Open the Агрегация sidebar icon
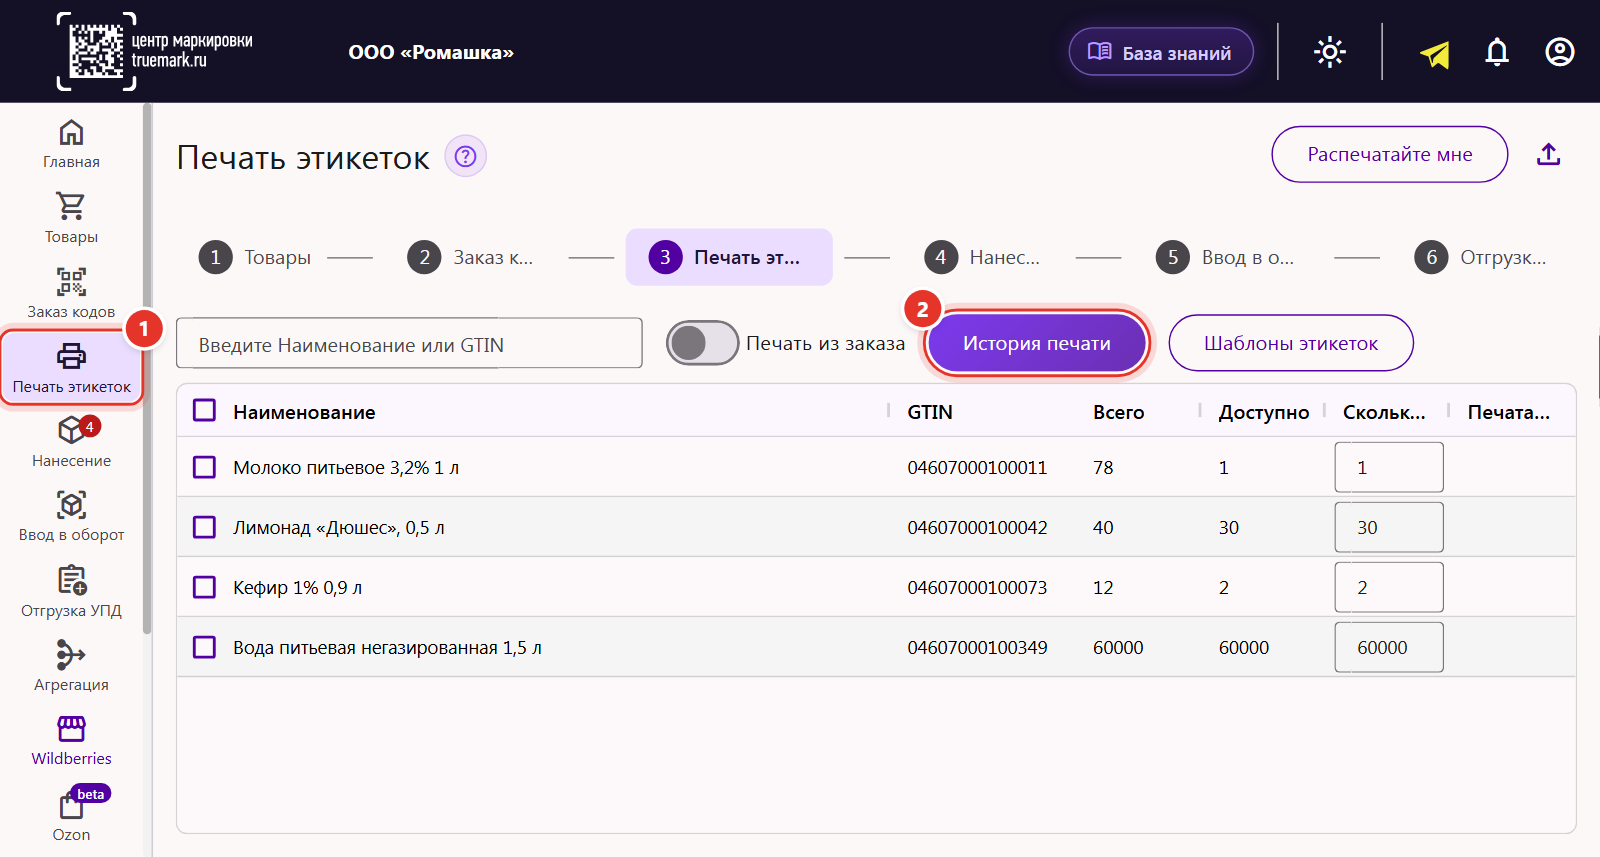This screenshot has width=1600, height=857. pos(71,655)
